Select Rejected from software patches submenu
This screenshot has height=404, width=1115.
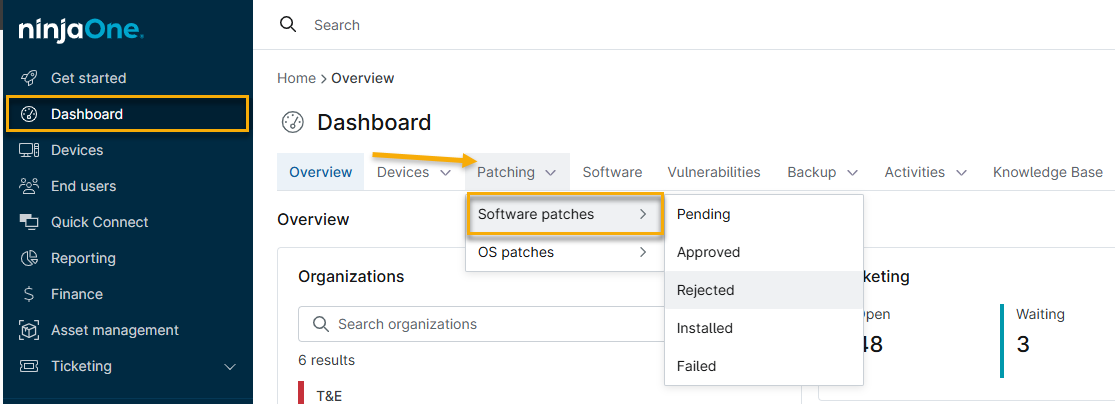(x=706, y=290)
